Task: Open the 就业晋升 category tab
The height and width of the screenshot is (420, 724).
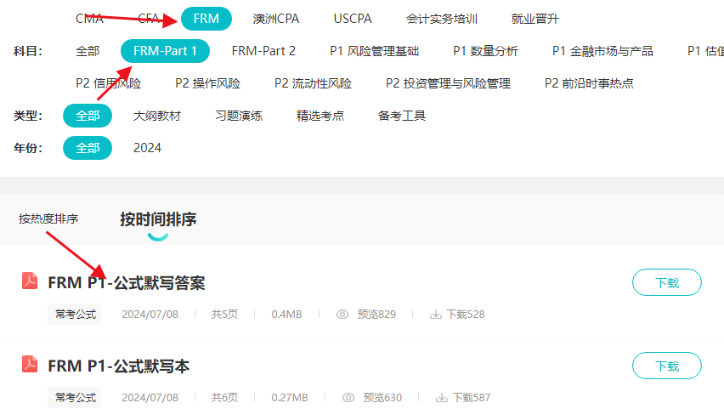Action: (x=536, y=18)
